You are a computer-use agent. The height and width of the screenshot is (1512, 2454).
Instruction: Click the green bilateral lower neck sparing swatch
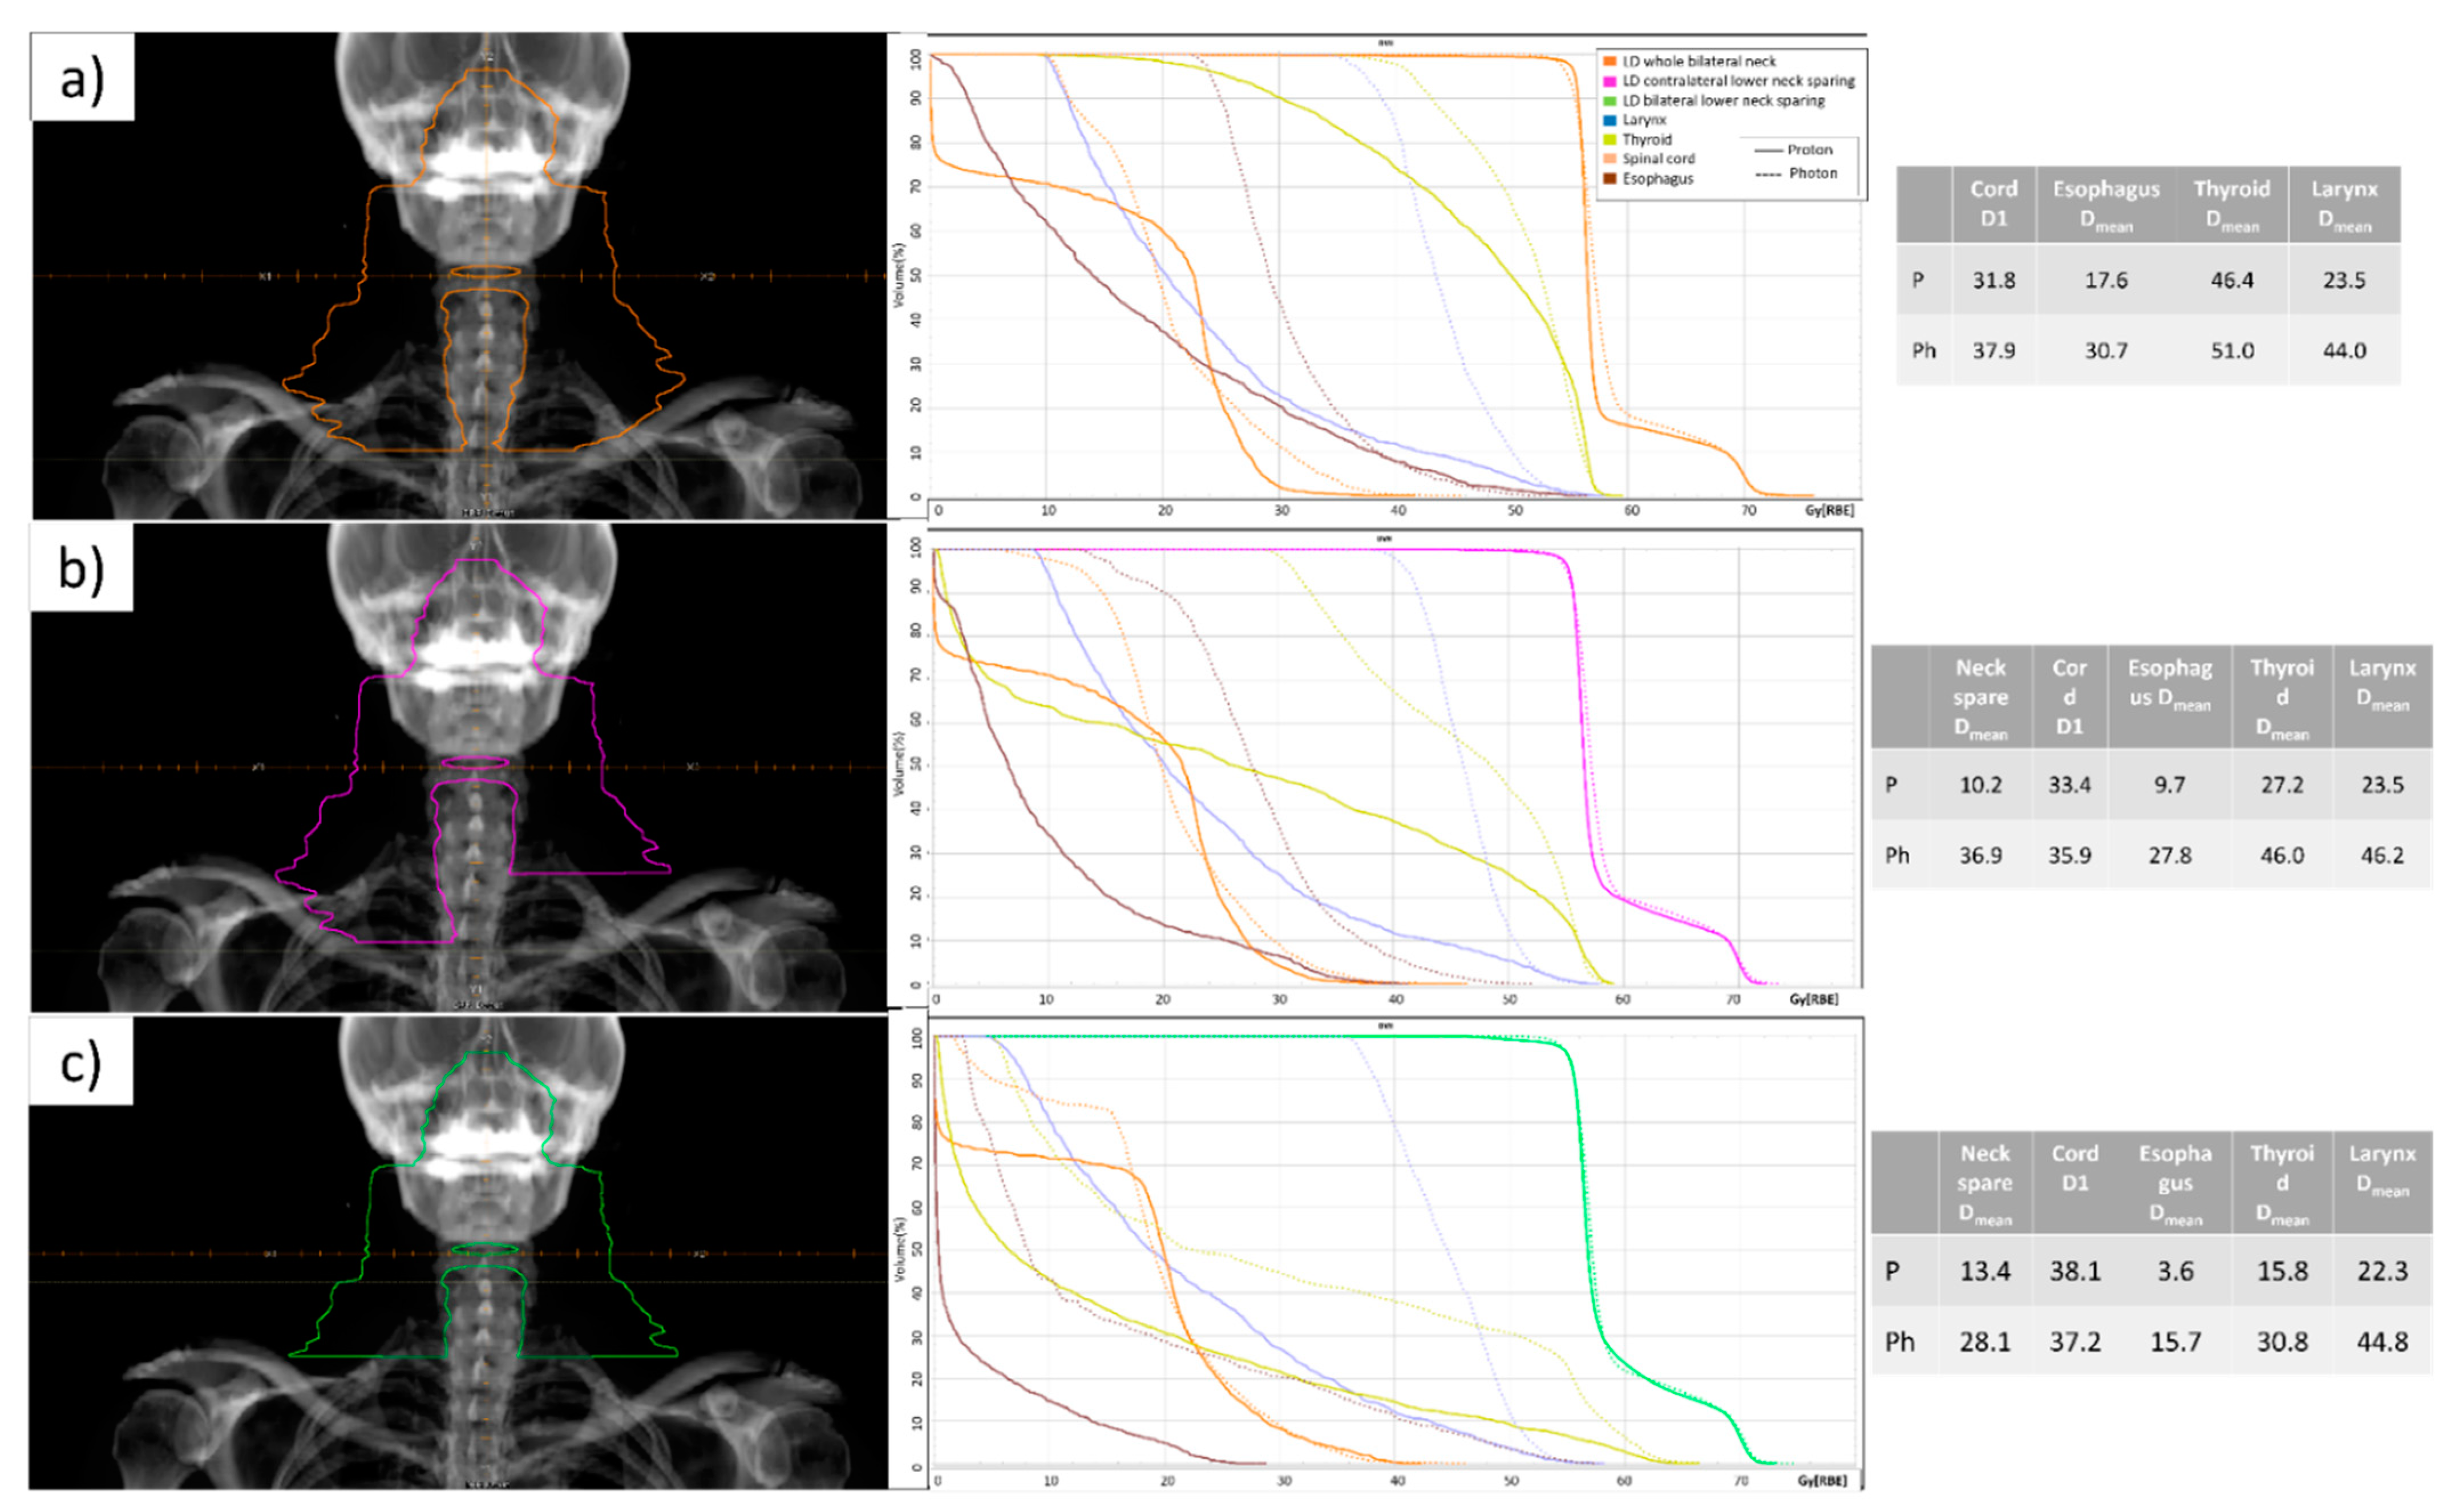[x=1609, y=101]
